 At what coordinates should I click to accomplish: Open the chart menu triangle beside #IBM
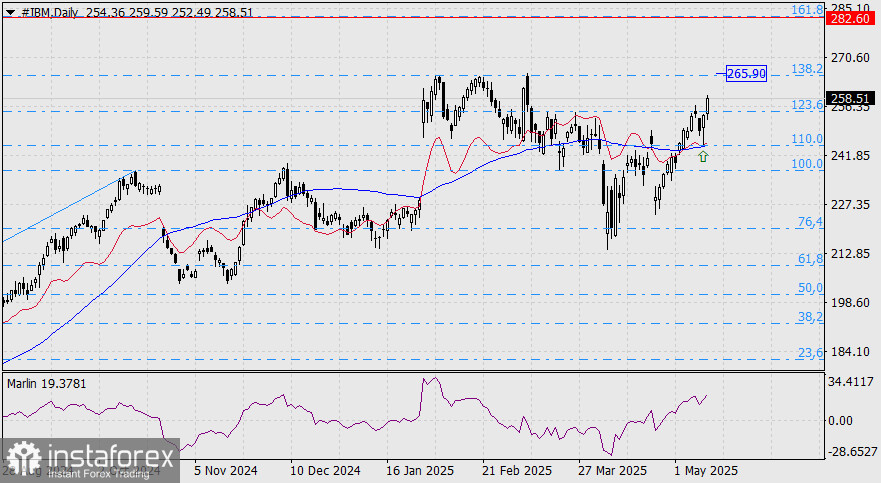(10, 12)
